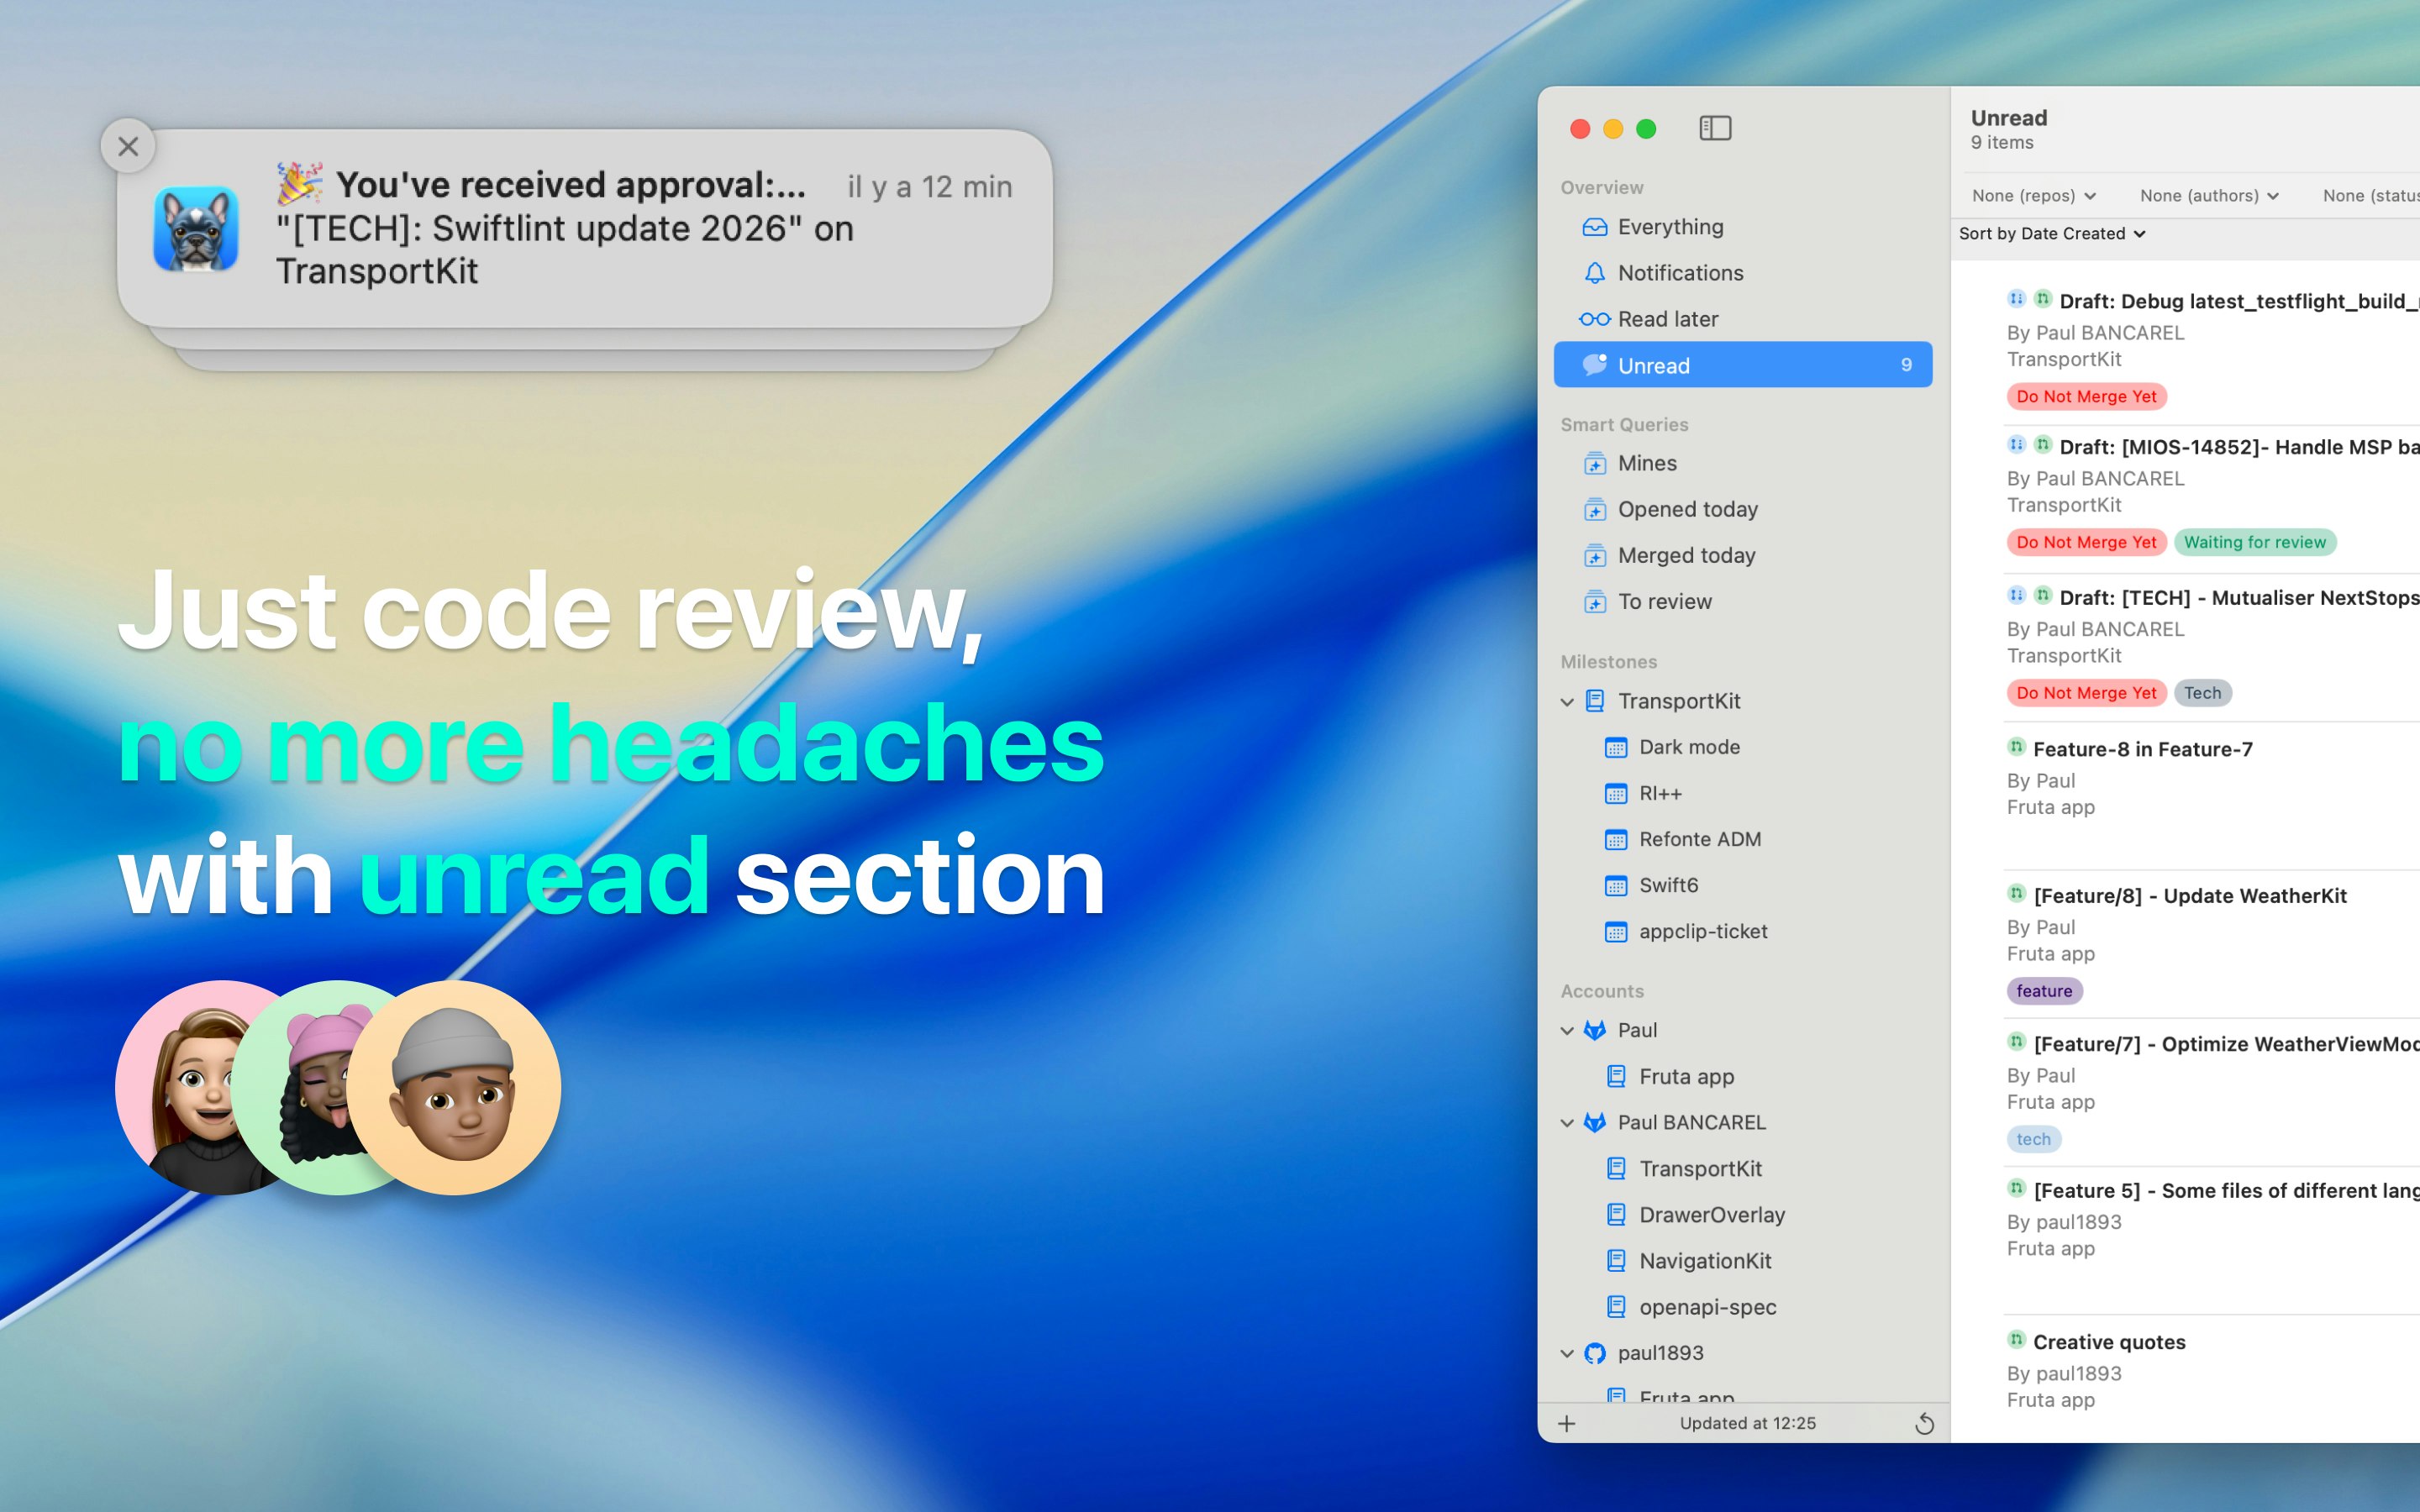Open Notifications via the bell icon
Image resolution: width=2420 pixels, height=1512 pixels.
[1594, 272]
